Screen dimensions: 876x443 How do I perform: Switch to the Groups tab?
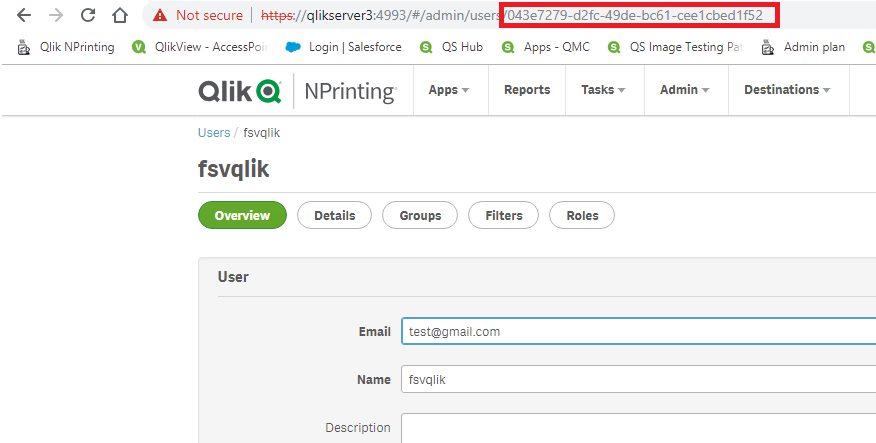pos(420,216)
